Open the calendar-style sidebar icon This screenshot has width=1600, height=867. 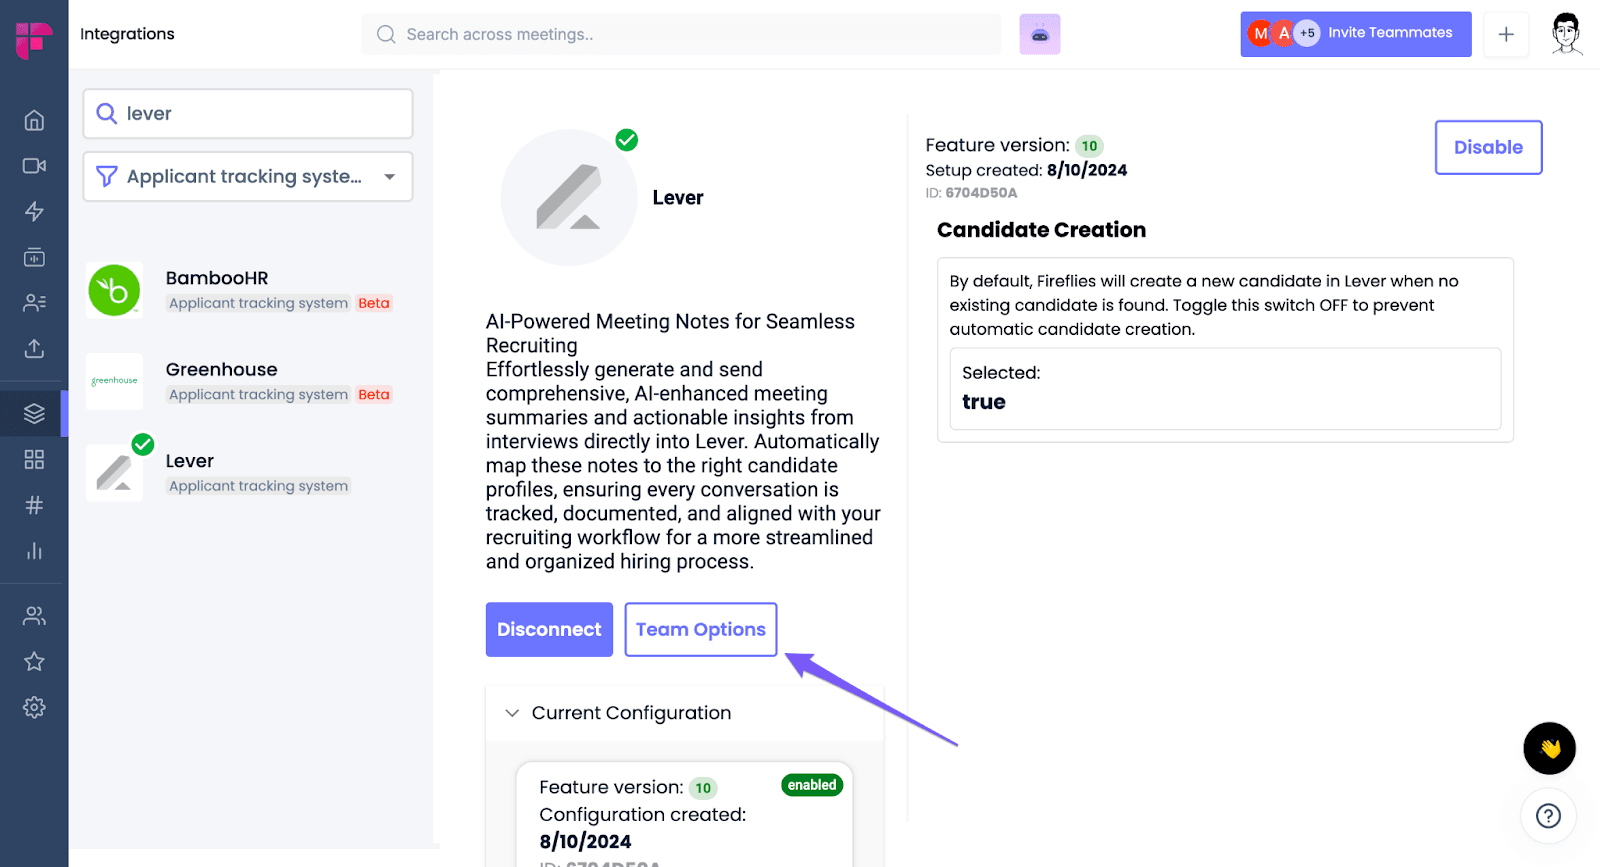[x=34, y=257]
